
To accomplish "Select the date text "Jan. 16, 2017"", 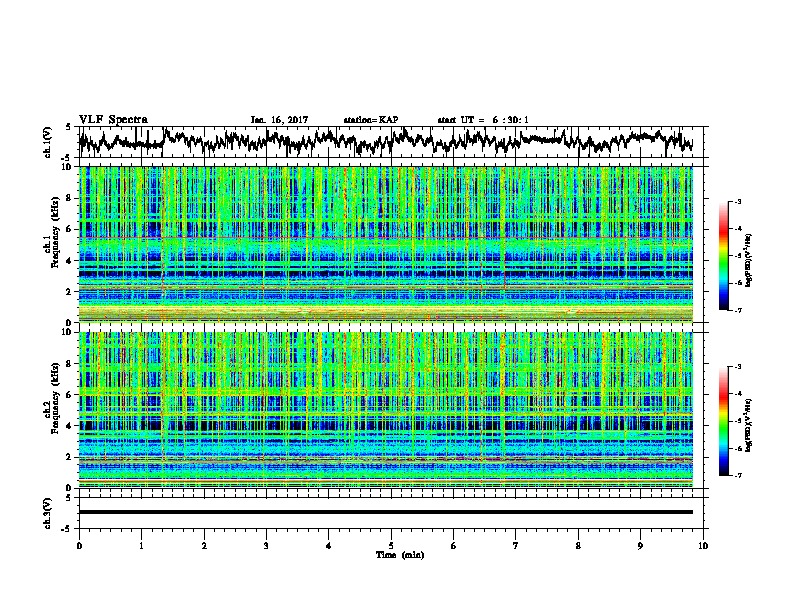I will 279,120.
